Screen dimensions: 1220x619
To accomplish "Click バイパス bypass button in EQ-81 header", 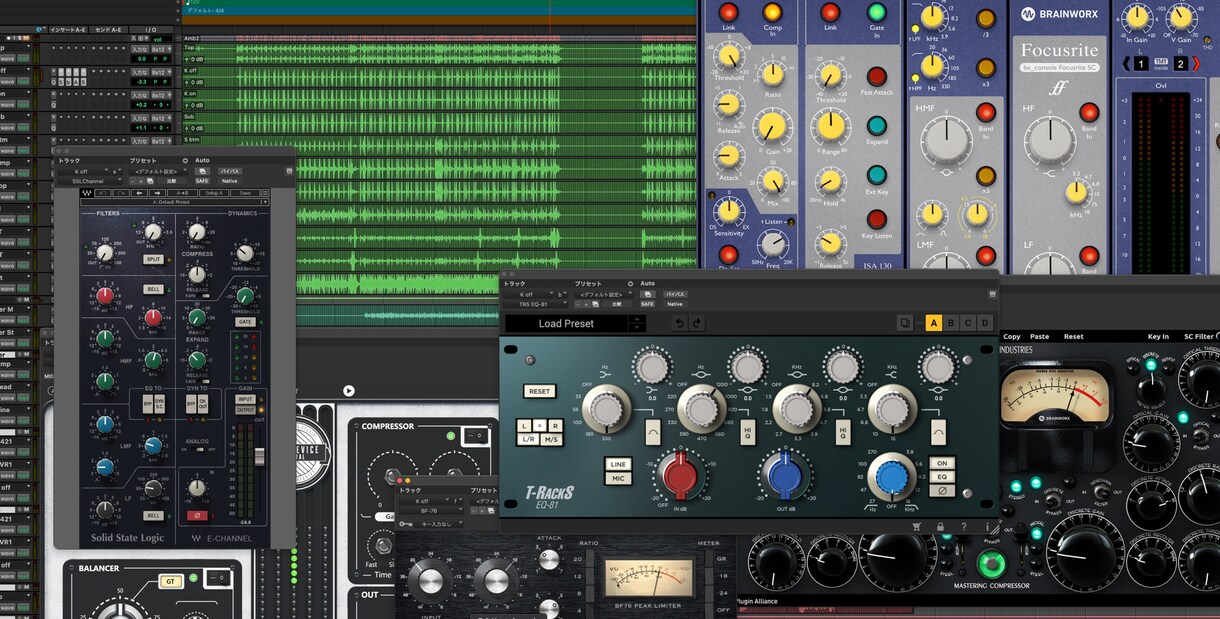I will coord(675,294).
